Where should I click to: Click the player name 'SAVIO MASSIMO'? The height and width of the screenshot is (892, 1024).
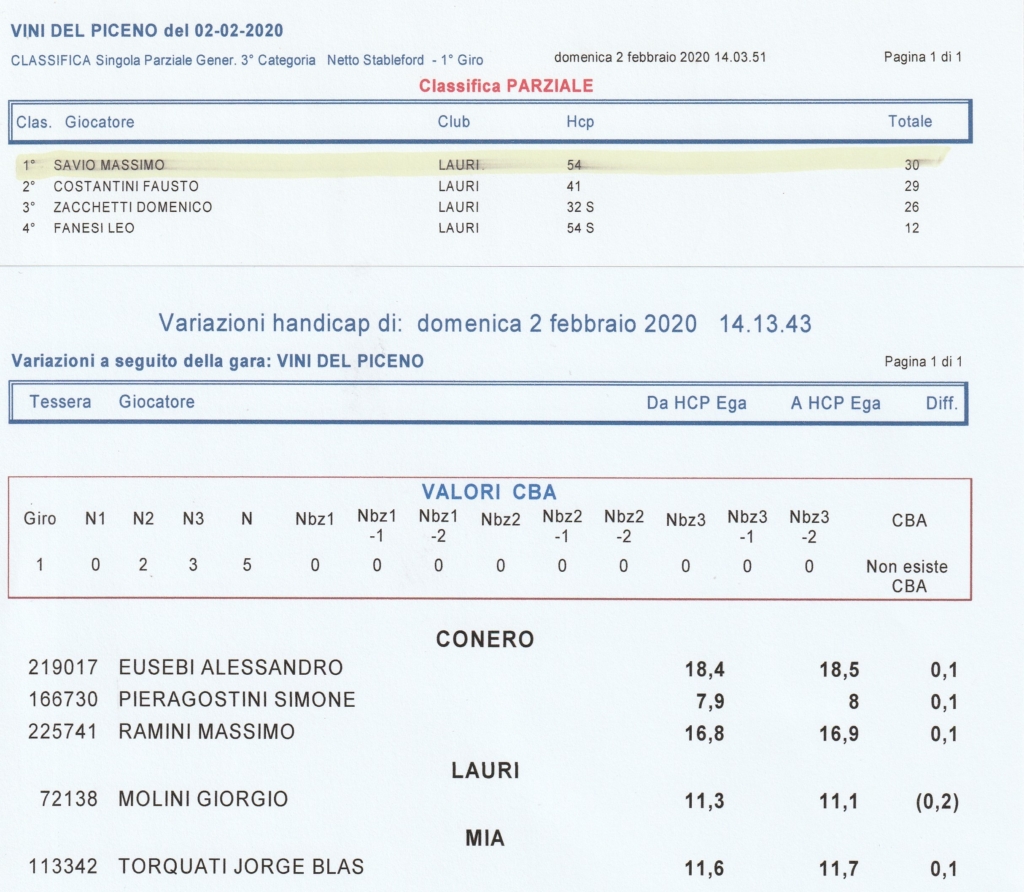click(109, 165)
